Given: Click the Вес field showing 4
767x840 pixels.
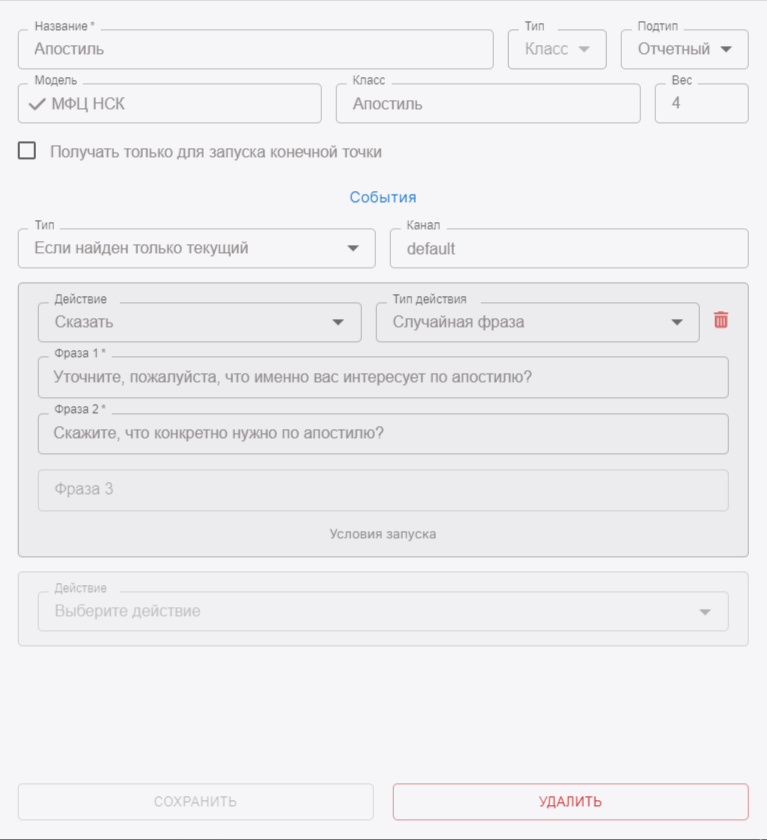Looking at the screenshot, I should coord(701,104).
